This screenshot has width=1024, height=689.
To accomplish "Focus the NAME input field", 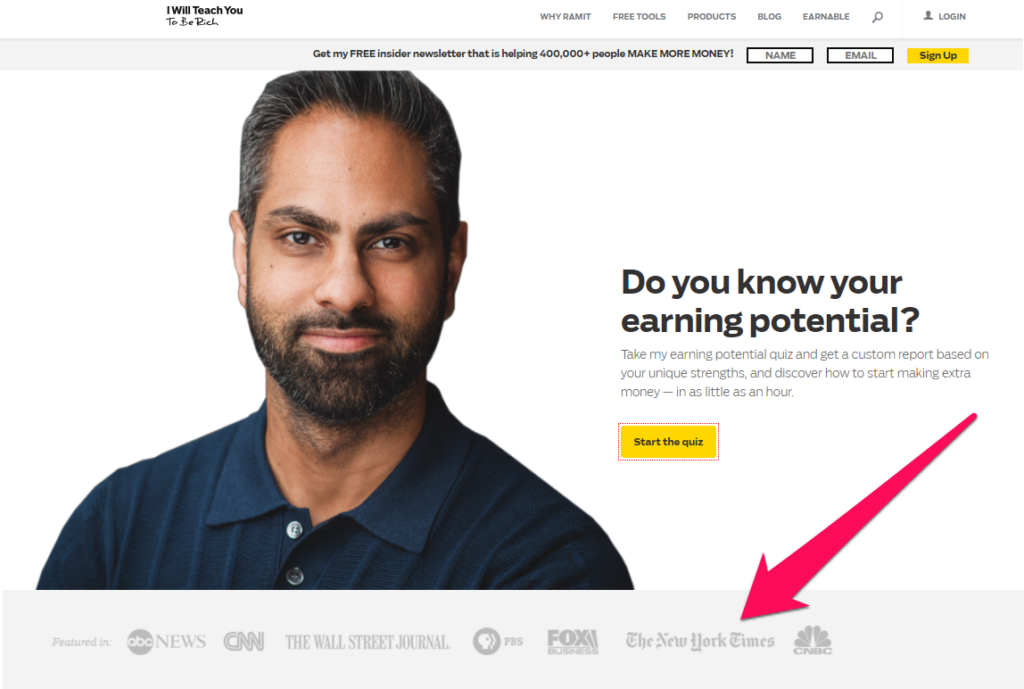I will pos(780,56).
